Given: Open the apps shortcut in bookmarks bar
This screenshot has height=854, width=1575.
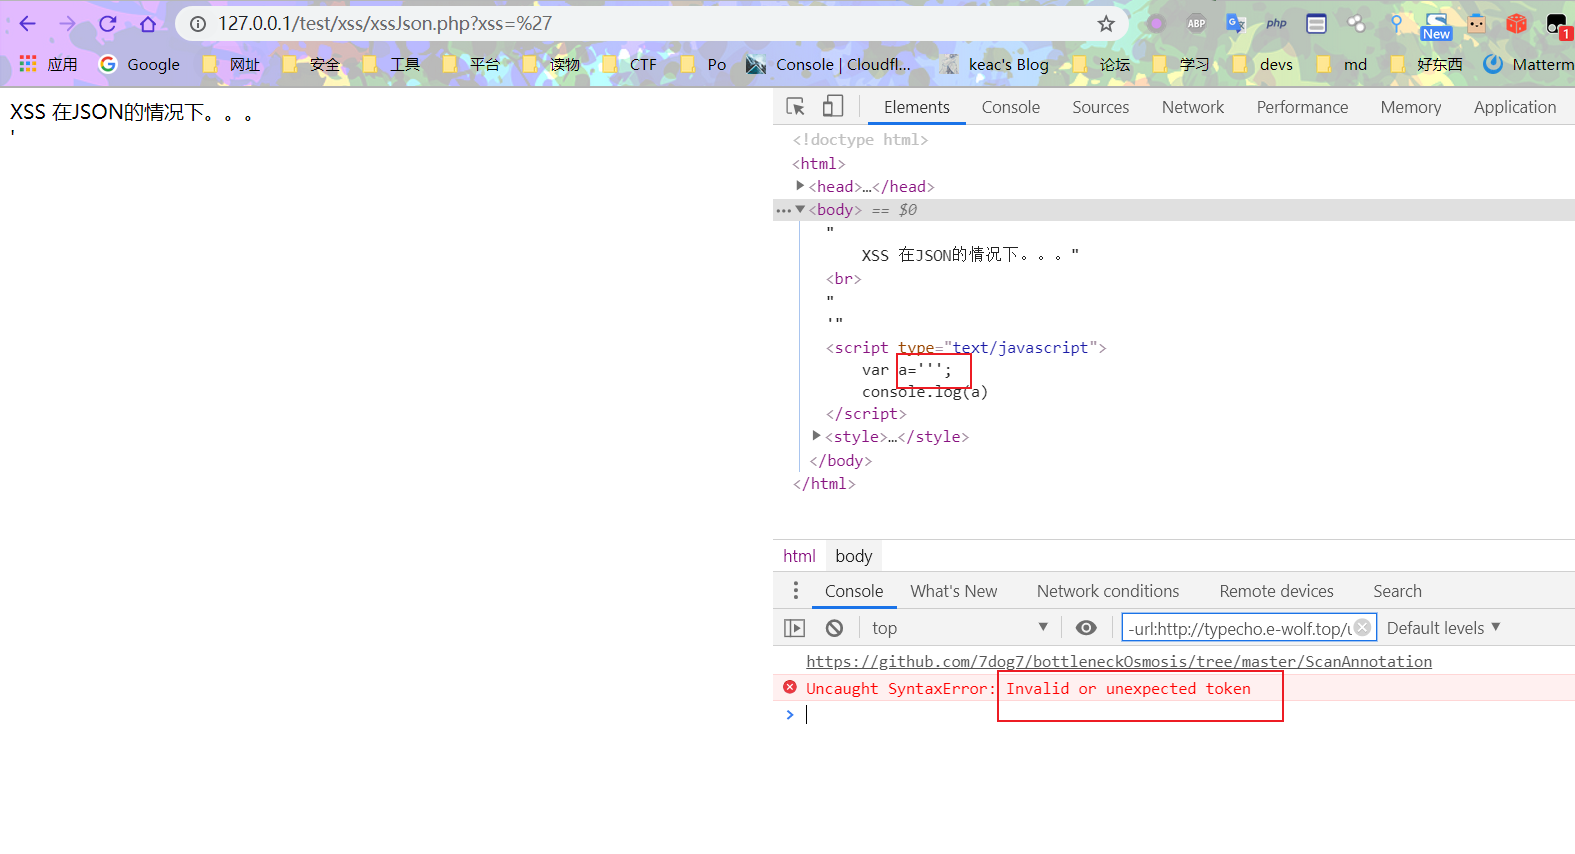Looking at the screenshot, I should coord(48,64).
